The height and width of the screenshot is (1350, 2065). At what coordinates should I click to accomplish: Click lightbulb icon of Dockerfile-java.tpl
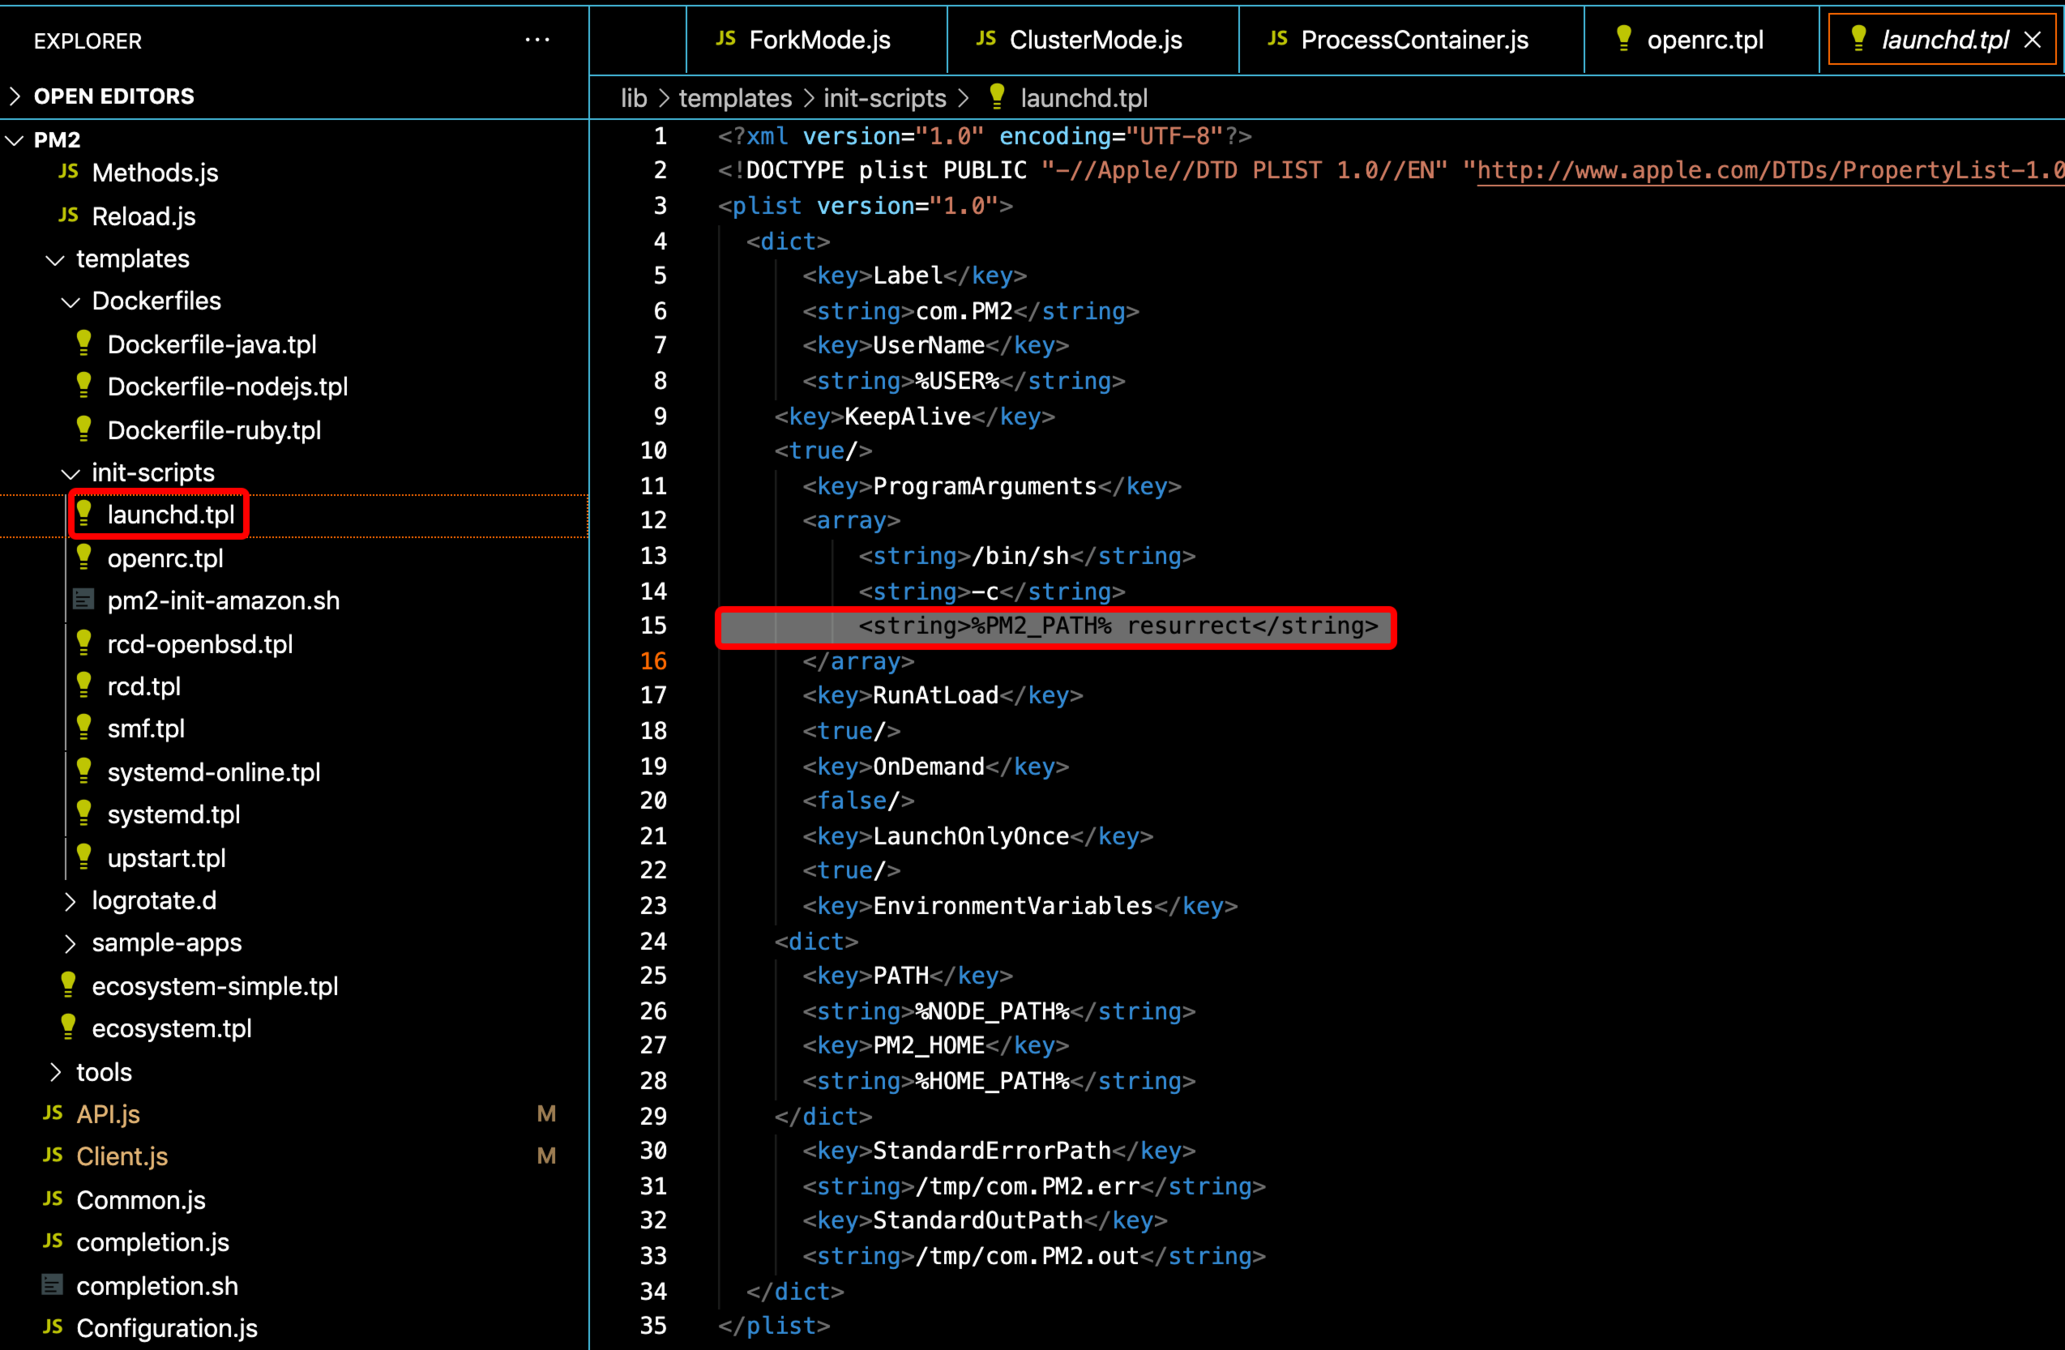(x=84, y=344)
